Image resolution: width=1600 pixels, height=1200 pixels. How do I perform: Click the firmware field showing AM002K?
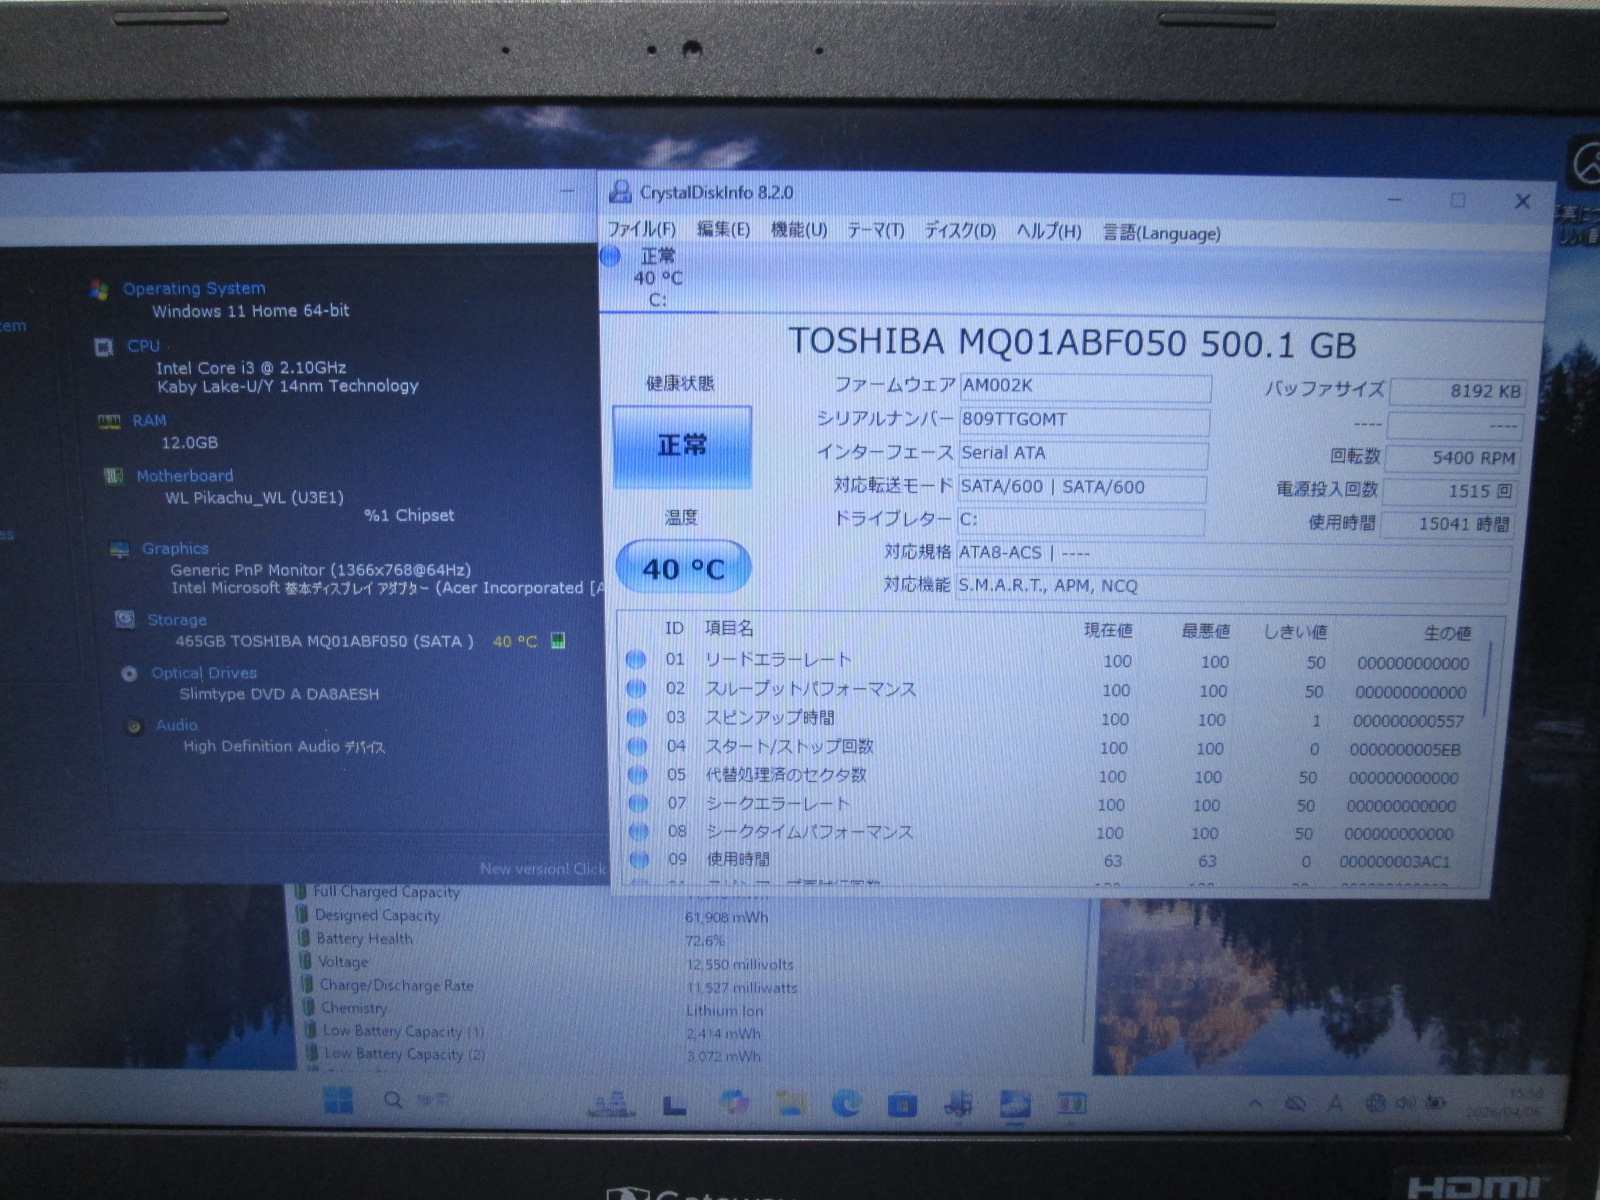(x=1084, y=386)
